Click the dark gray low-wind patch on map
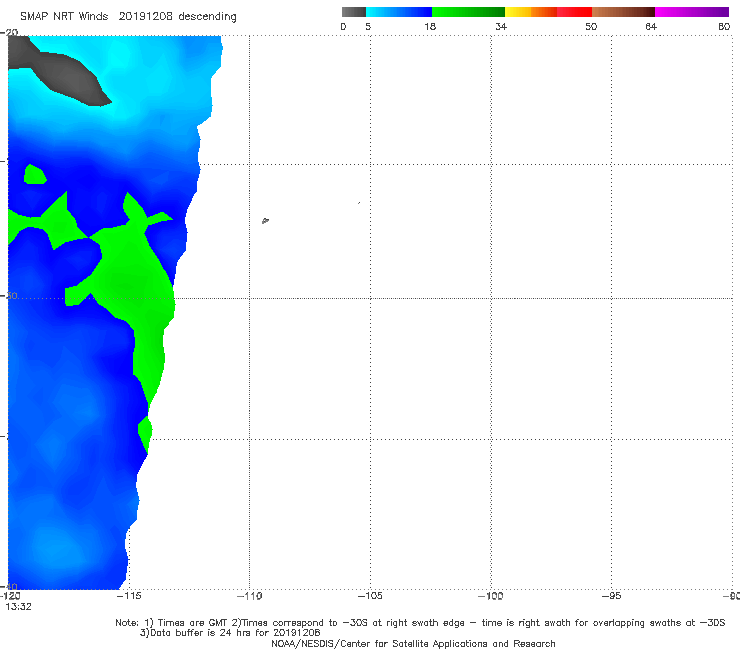Viewport: 740px width, 650px height. click(x=59, y=71)
